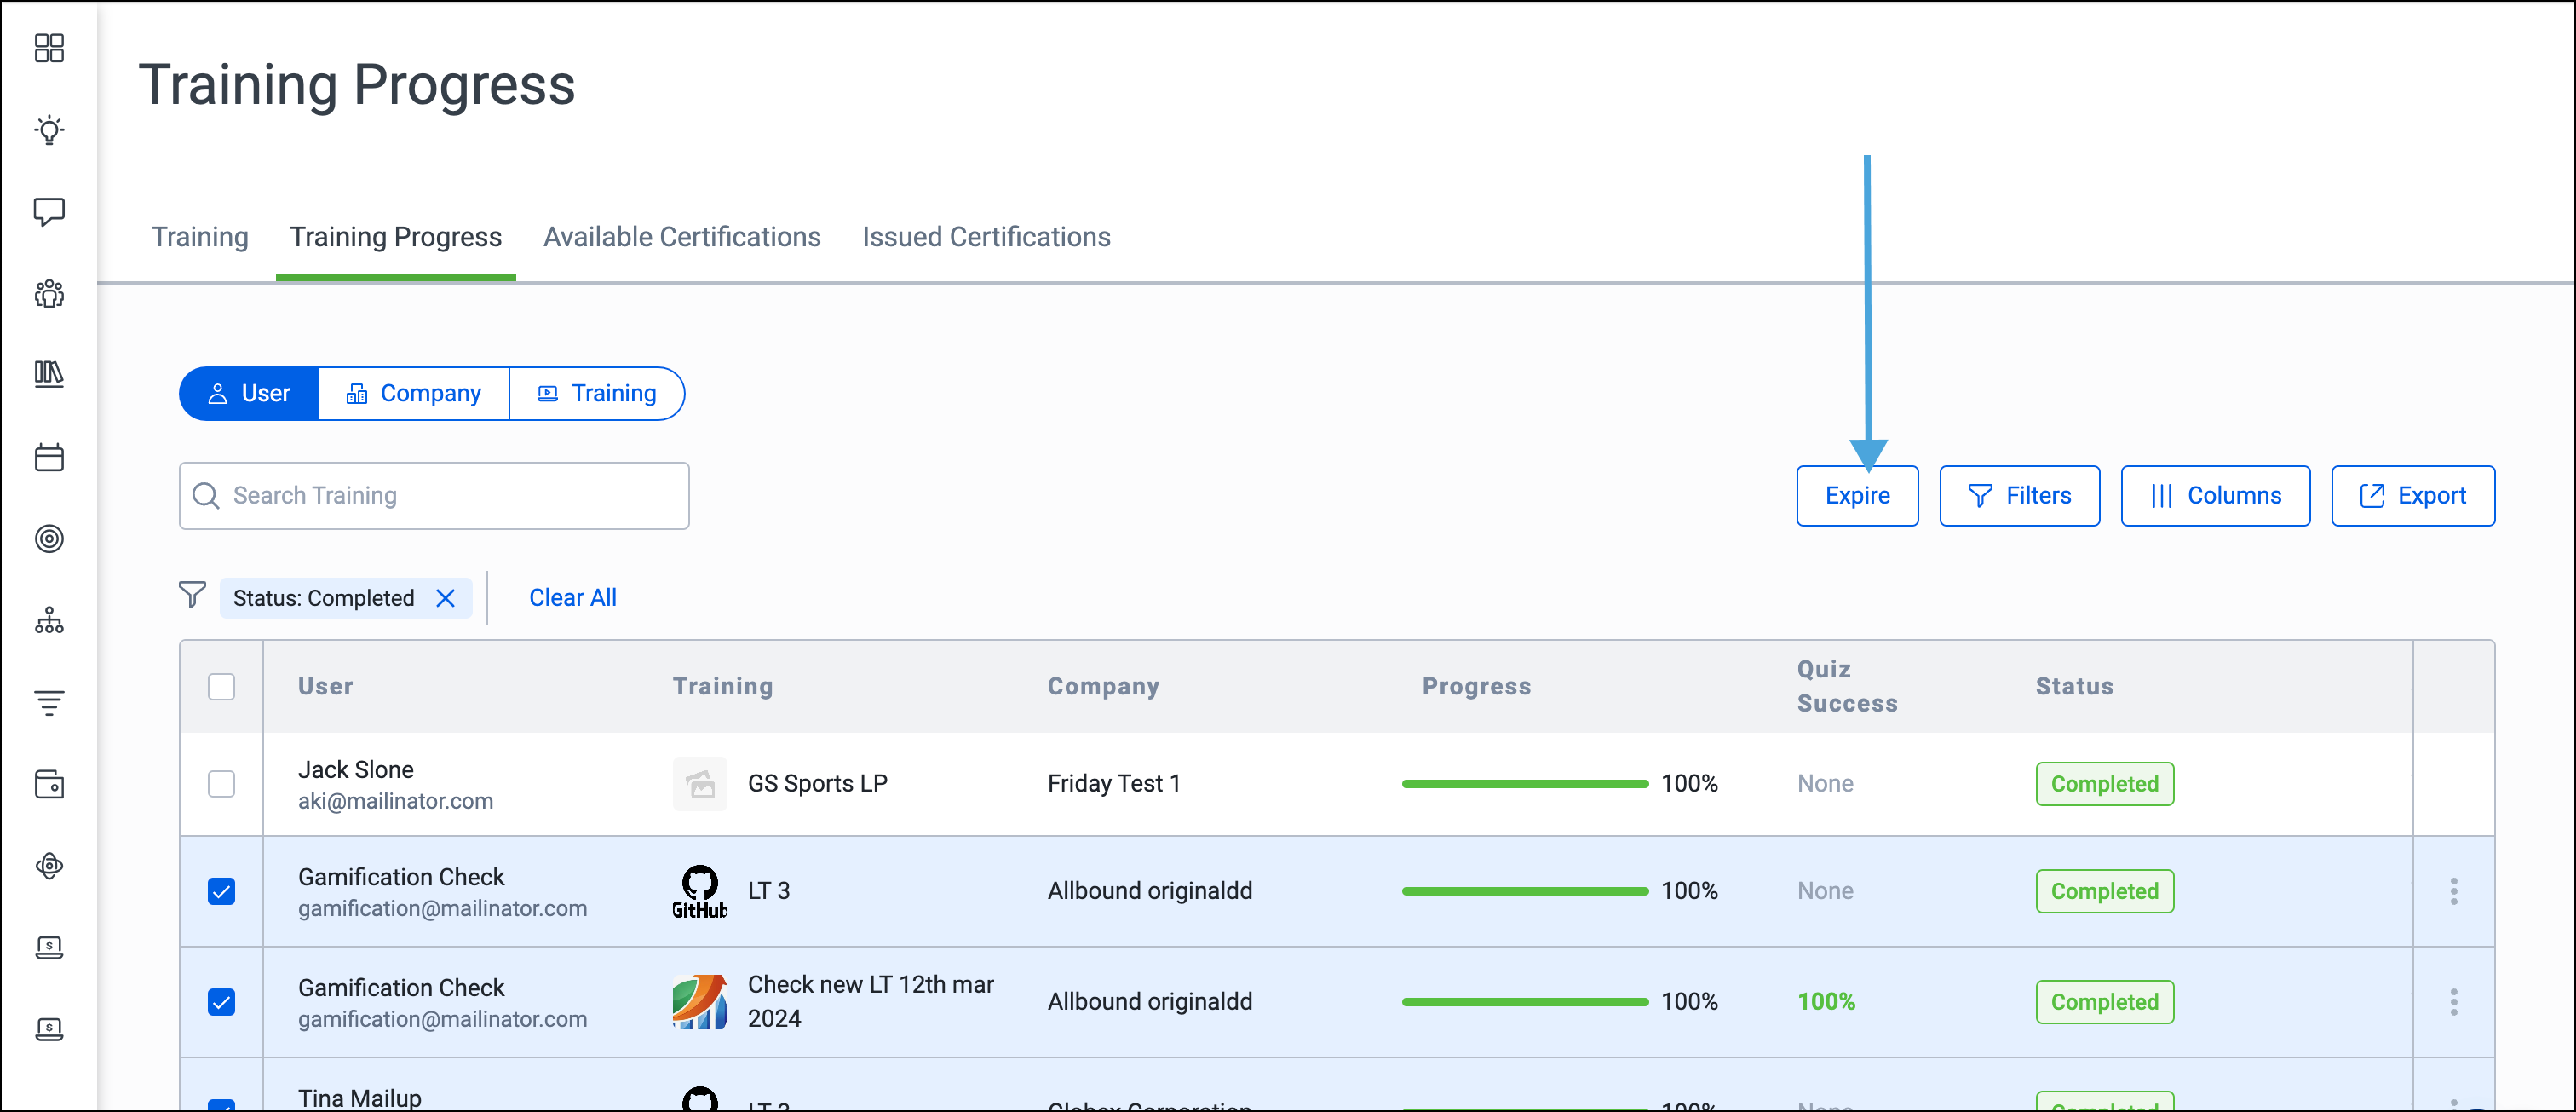Go to the Available Certifications tab
2576x1112 pixels.
[682, 237]
